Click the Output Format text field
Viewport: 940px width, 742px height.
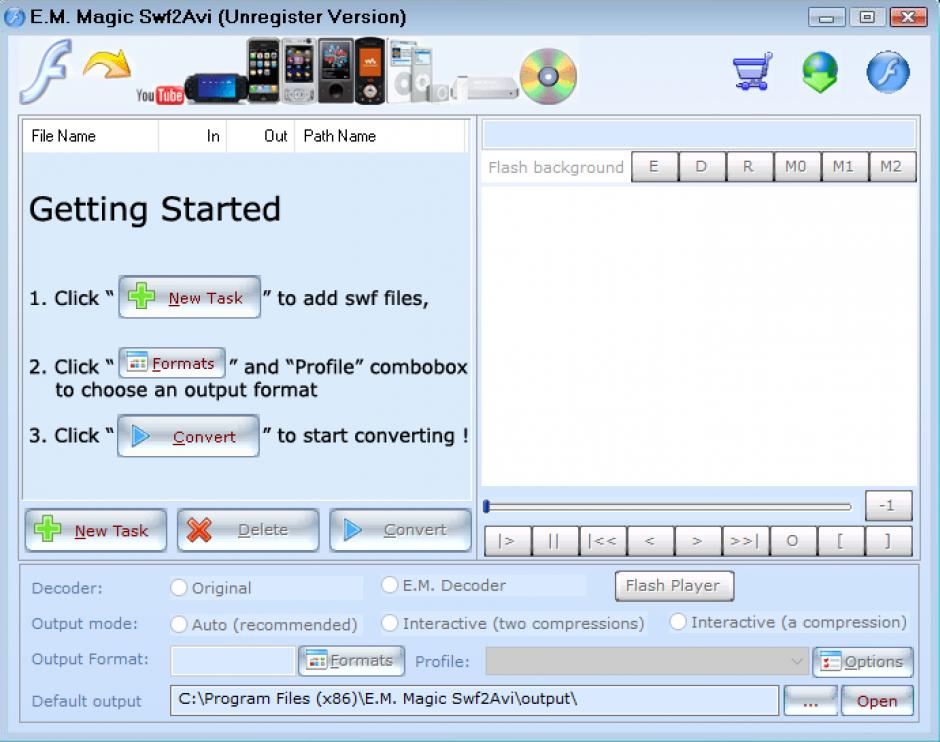coord(233,660)
